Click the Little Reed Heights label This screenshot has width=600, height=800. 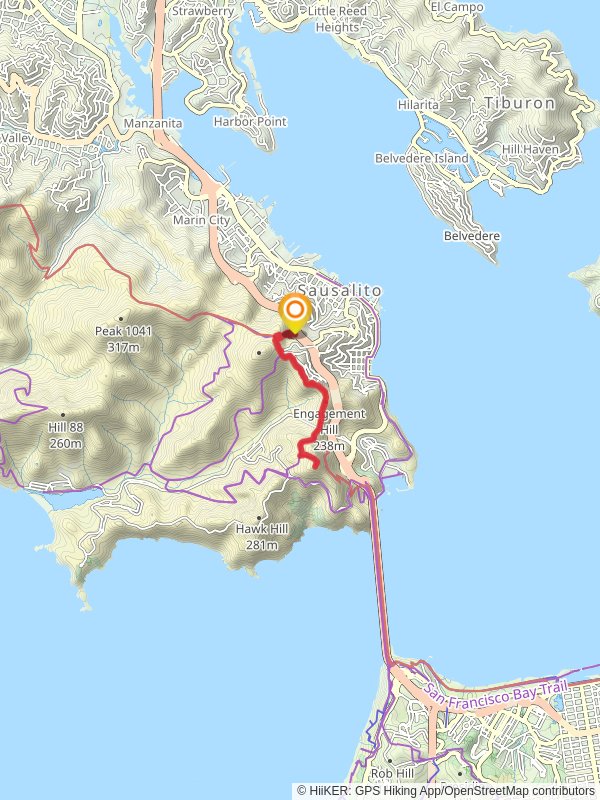337,19
